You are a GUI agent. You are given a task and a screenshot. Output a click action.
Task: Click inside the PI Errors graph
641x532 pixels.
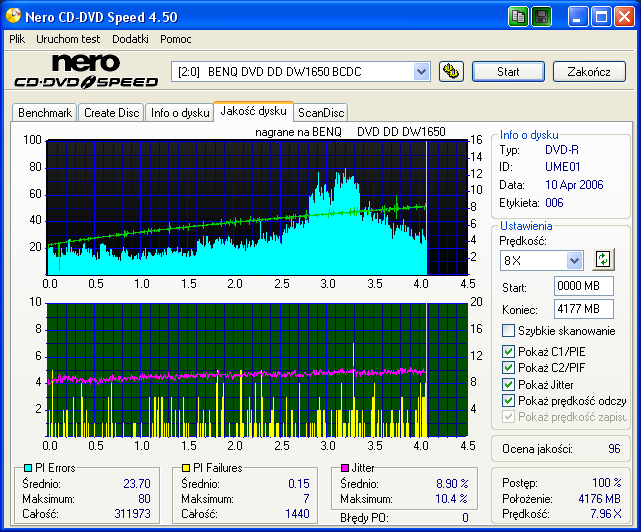257,207
